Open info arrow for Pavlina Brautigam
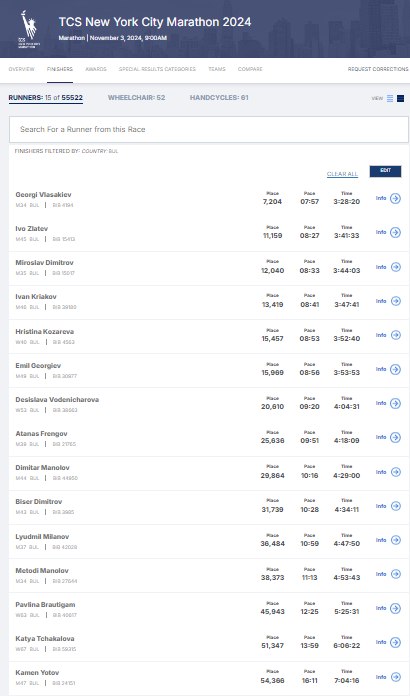Screen dimensions: 410x696 [x=395, y=609]
